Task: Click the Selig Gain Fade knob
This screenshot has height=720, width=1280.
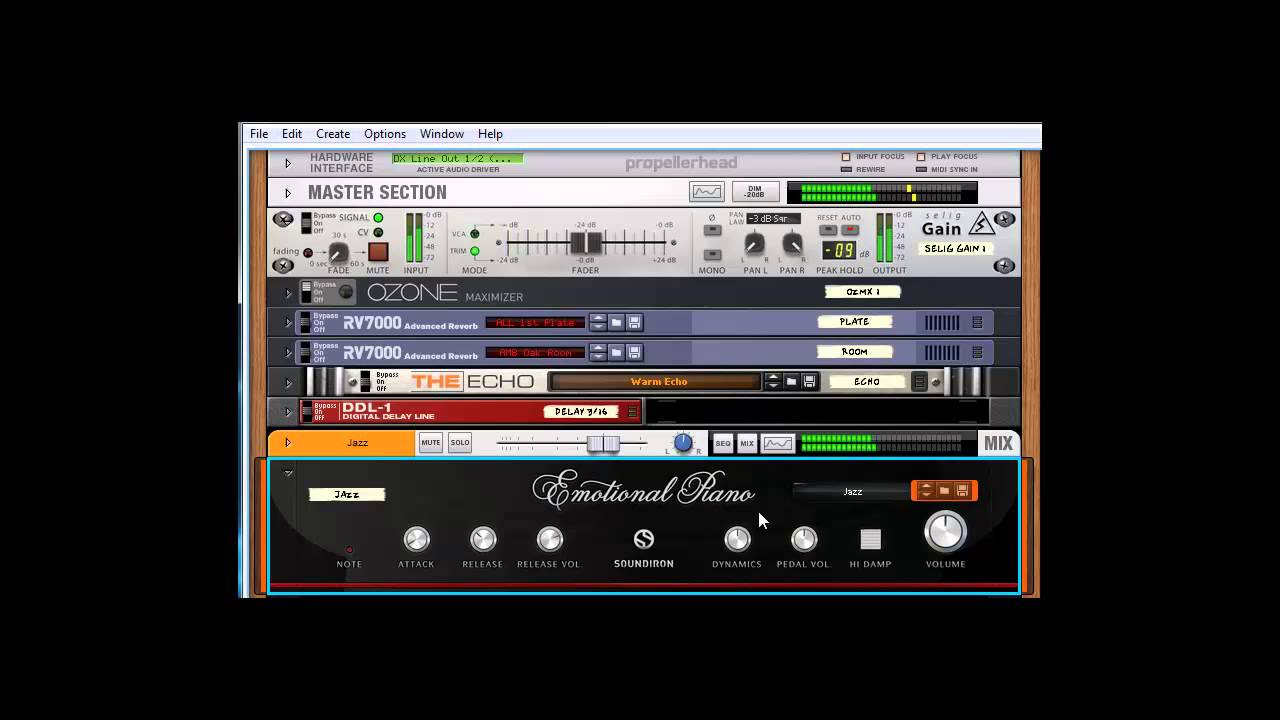Action: pos(339,253)
